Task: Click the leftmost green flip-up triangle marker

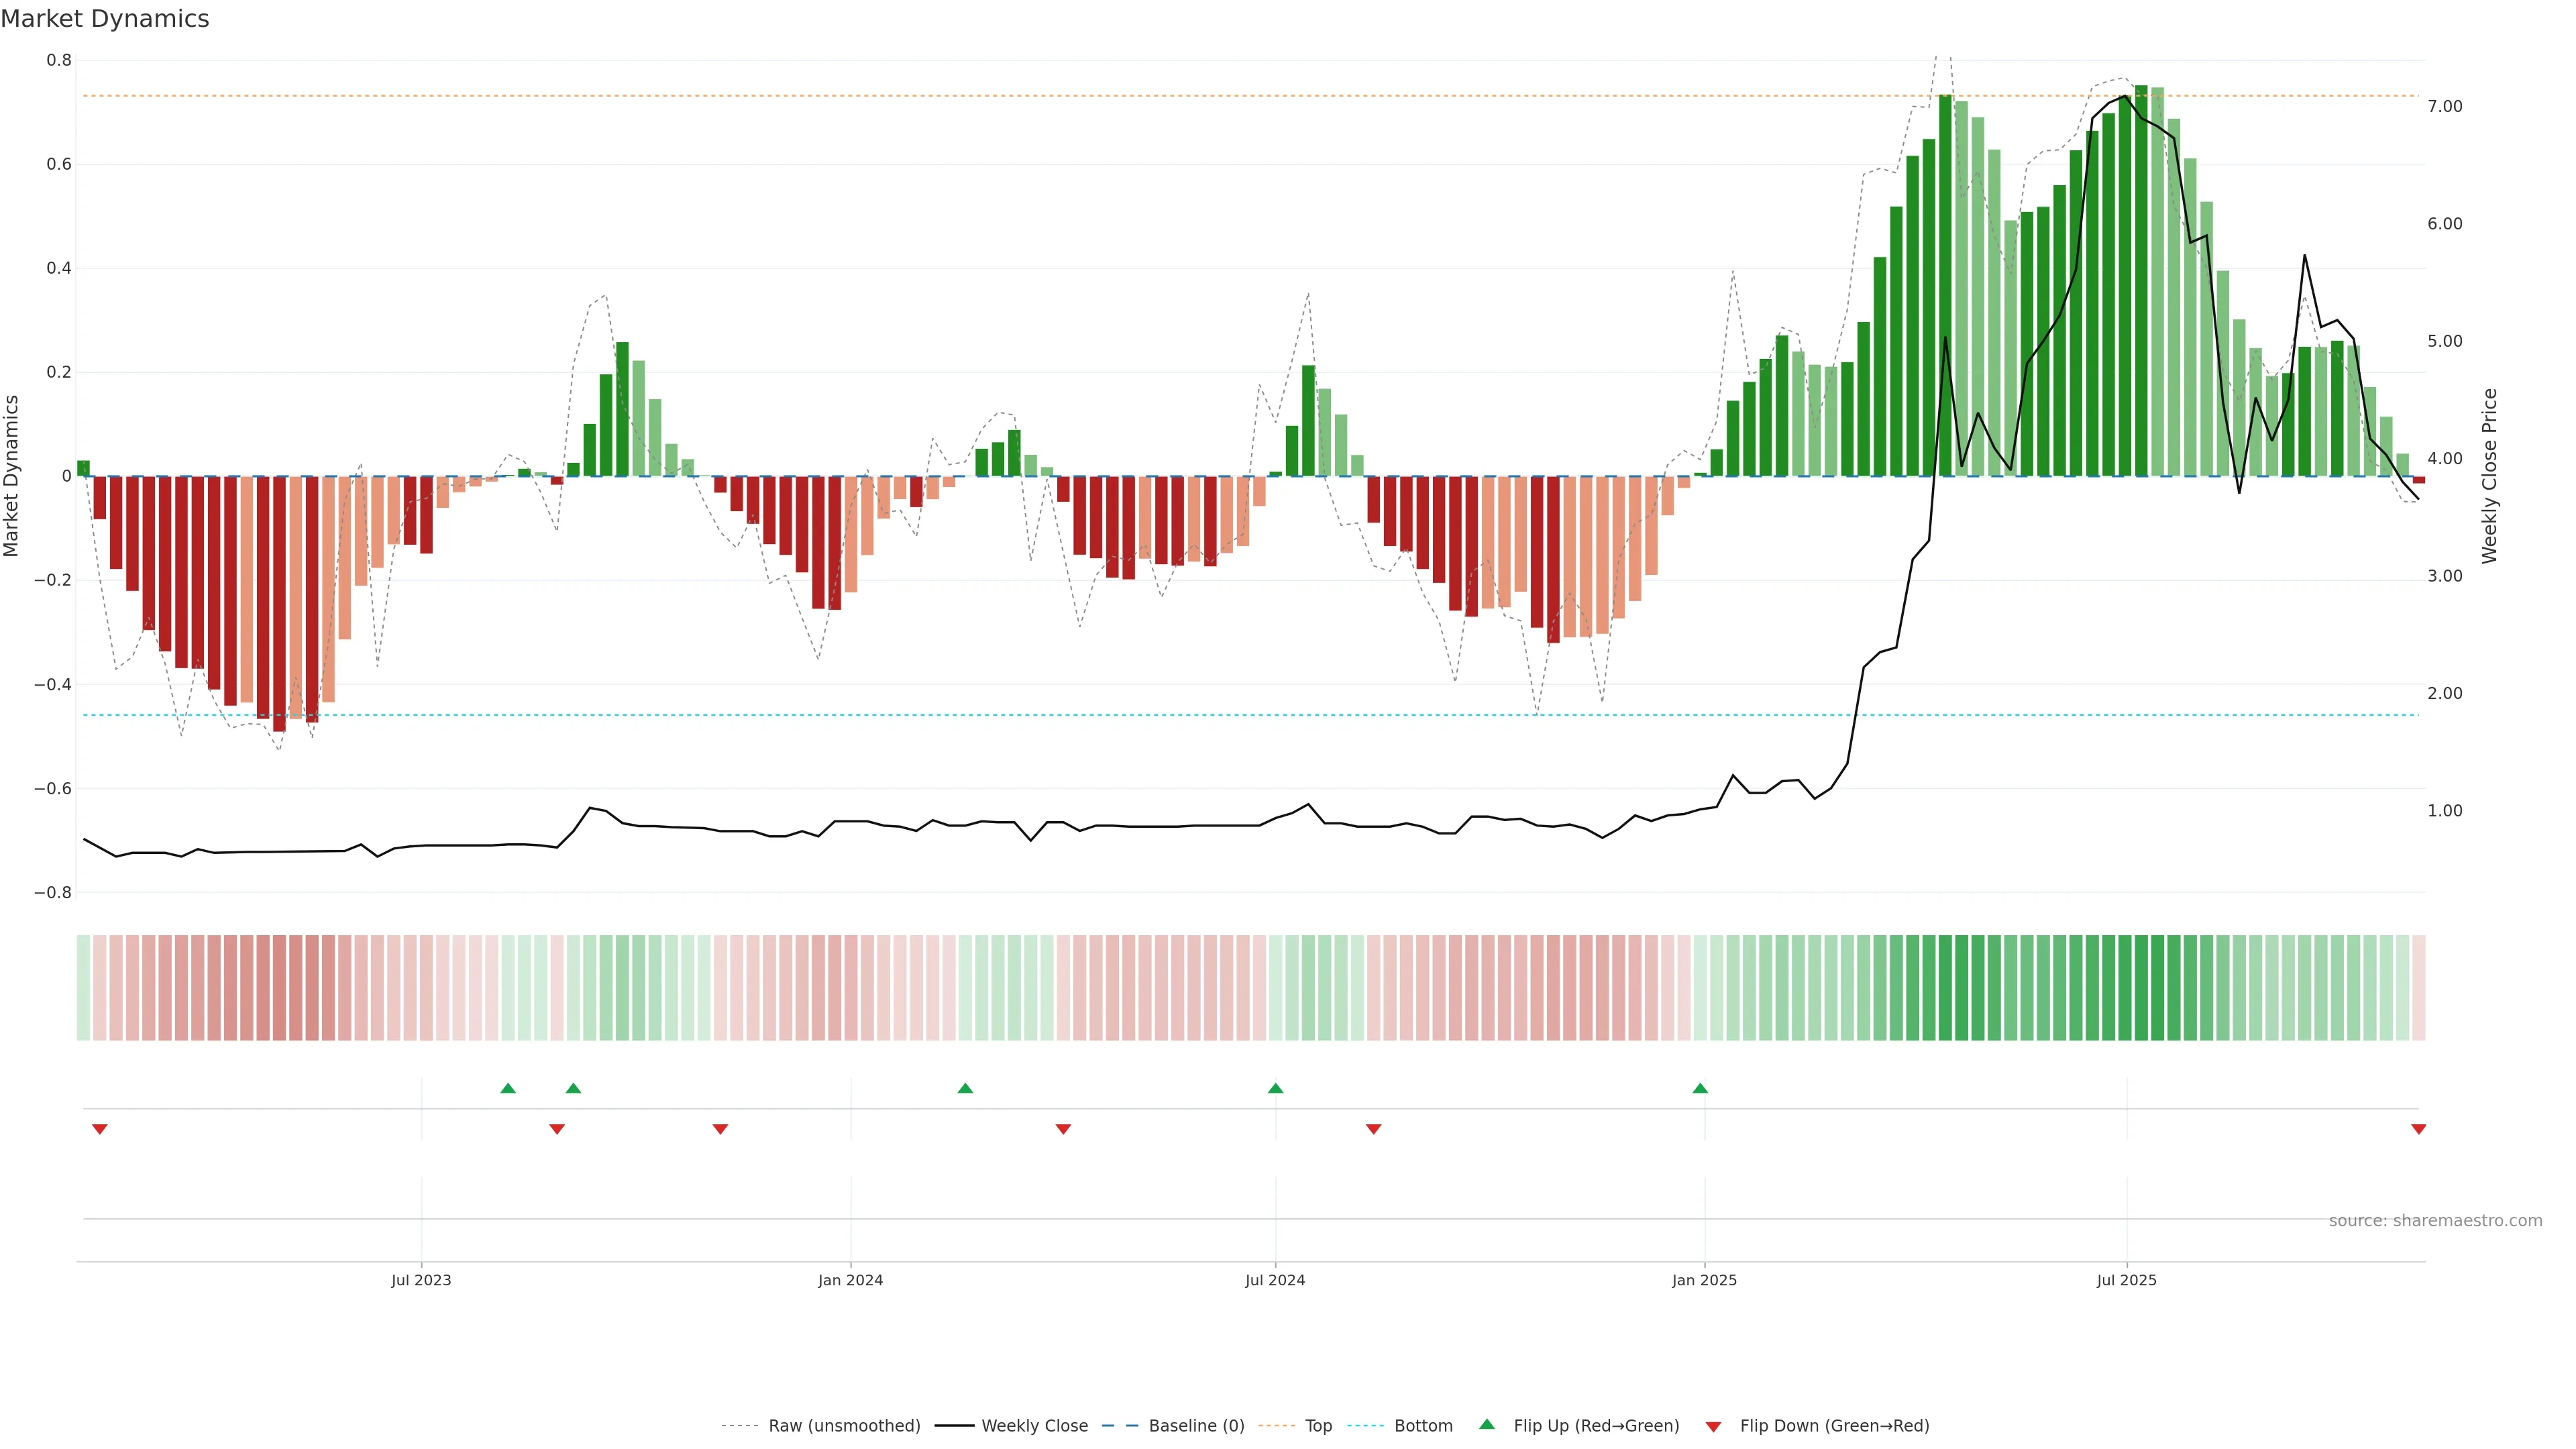Action: (x=508, y=1088)
